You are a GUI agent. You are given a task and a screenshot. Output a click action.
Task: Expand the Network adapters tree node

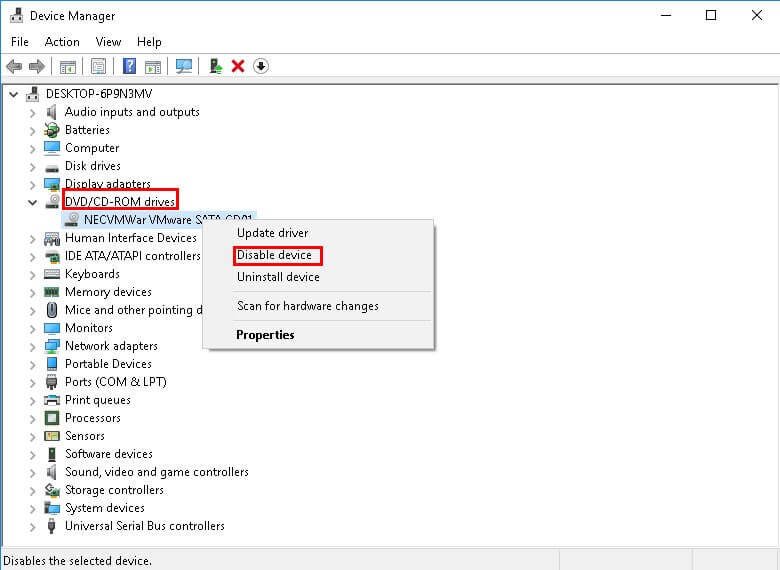tap(32, 346)
